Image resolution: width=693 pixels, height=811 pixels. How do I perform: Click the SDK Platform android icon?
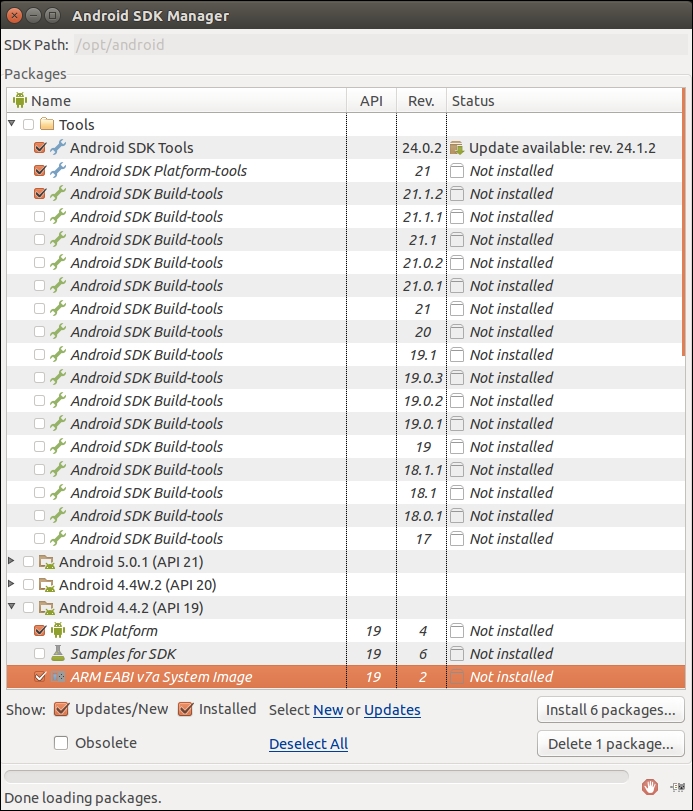coord(58,631)
